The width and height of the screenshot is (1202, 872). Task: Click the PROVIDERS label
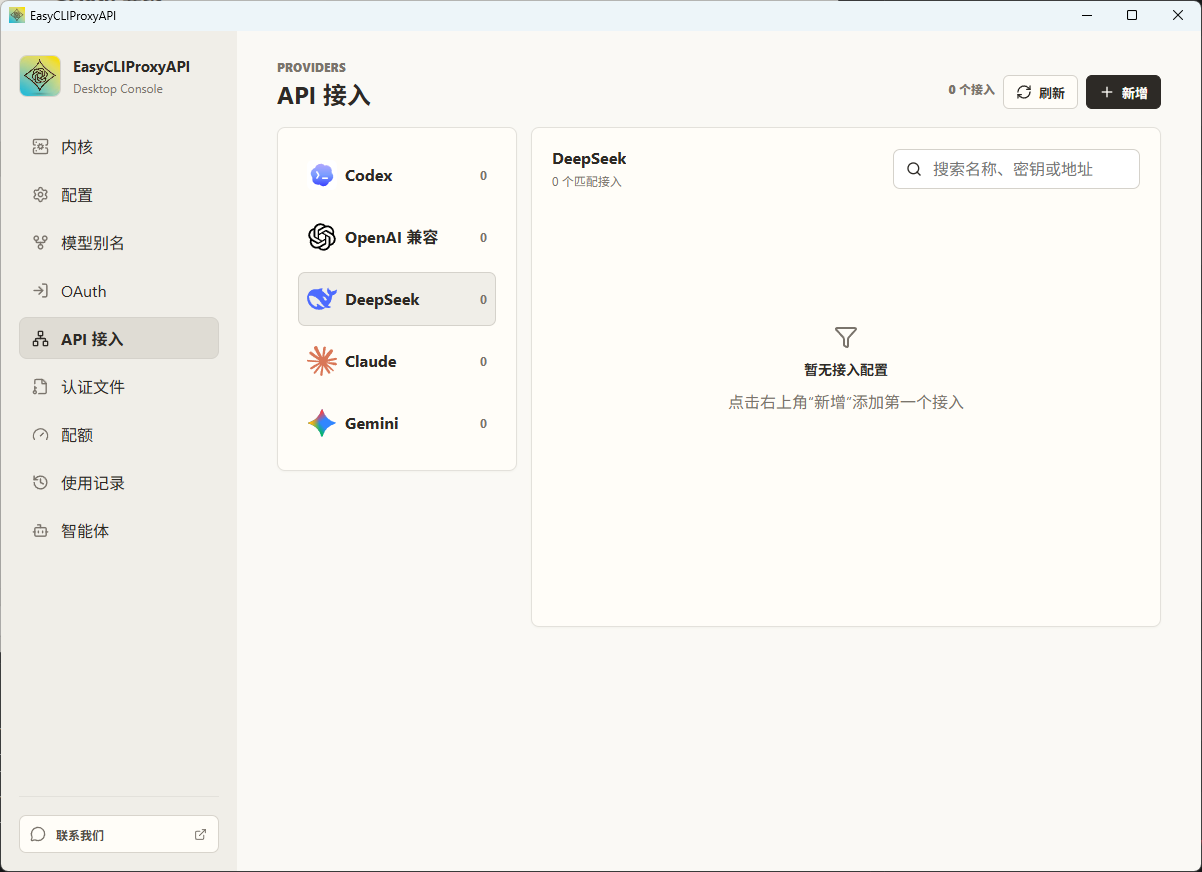[x=312, y=68]
